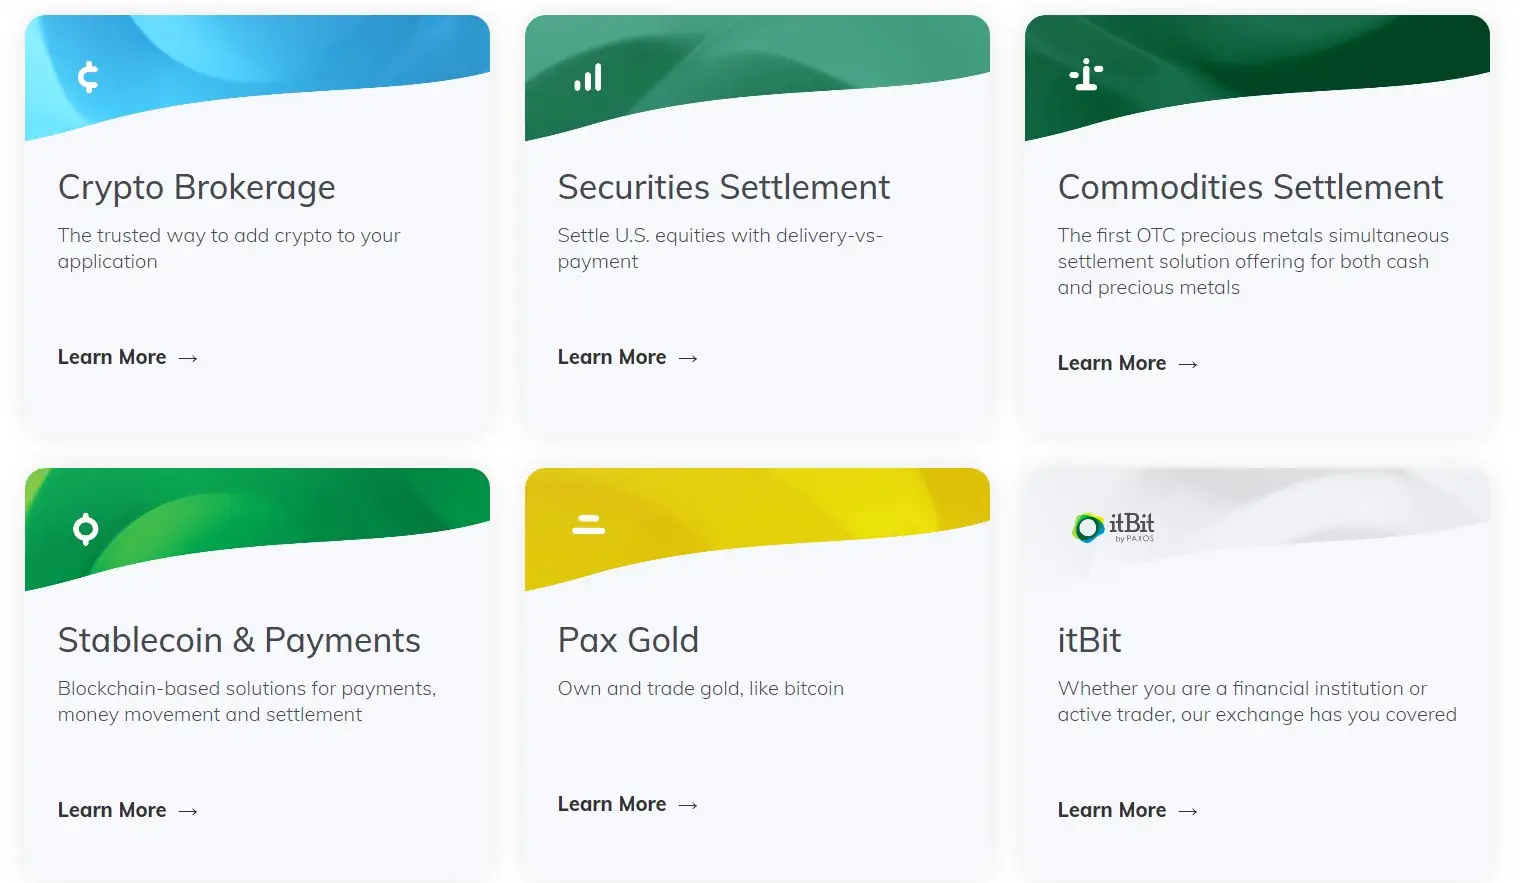Click the arrow next to Crypto Brokerage Learn More
Image resolution: width=1522 pixels, height=883 pixels.
[188, 358]
